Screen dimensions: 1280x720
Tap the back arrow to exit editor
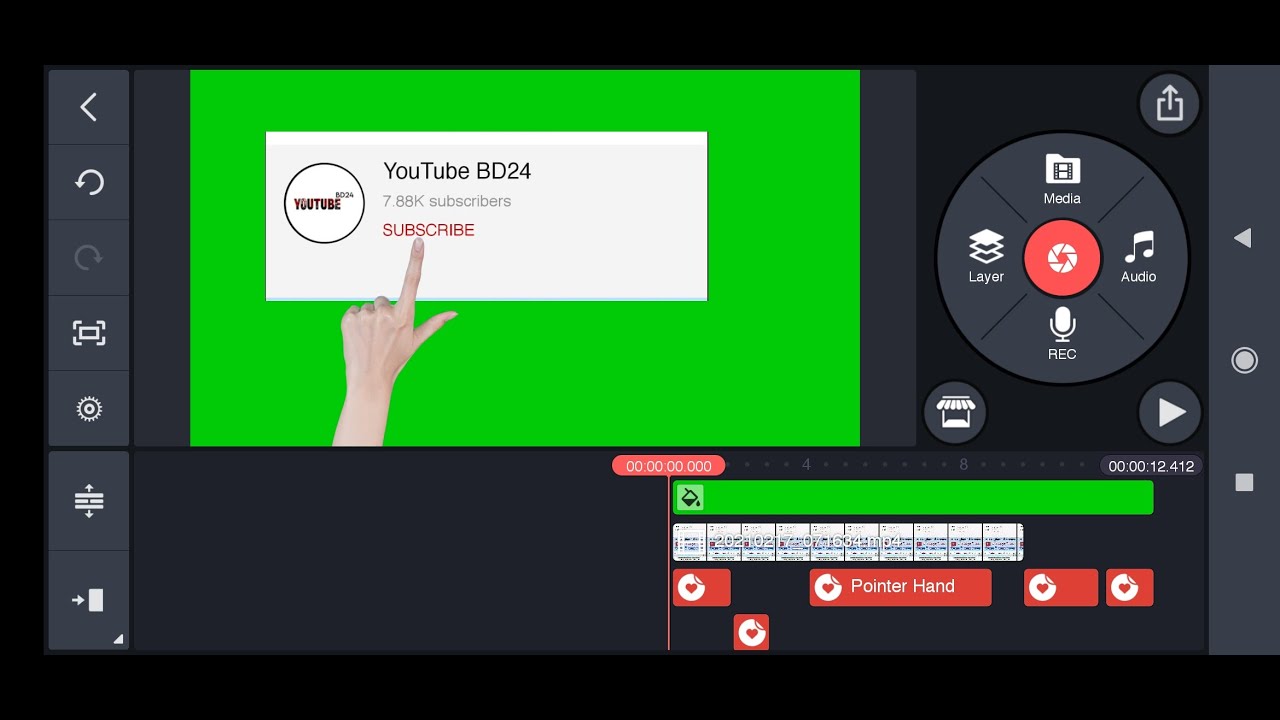pos(89,107)
